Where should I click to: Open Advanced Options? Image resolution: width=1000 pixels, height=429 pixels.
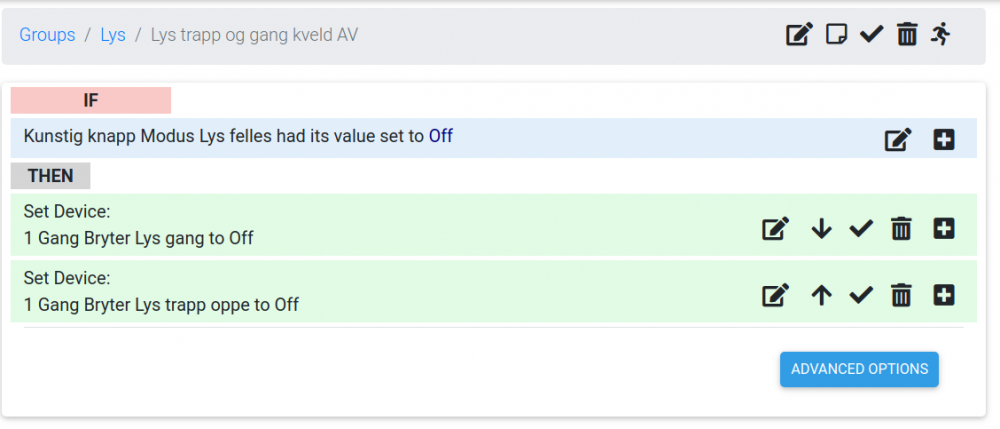pos(859,369)
